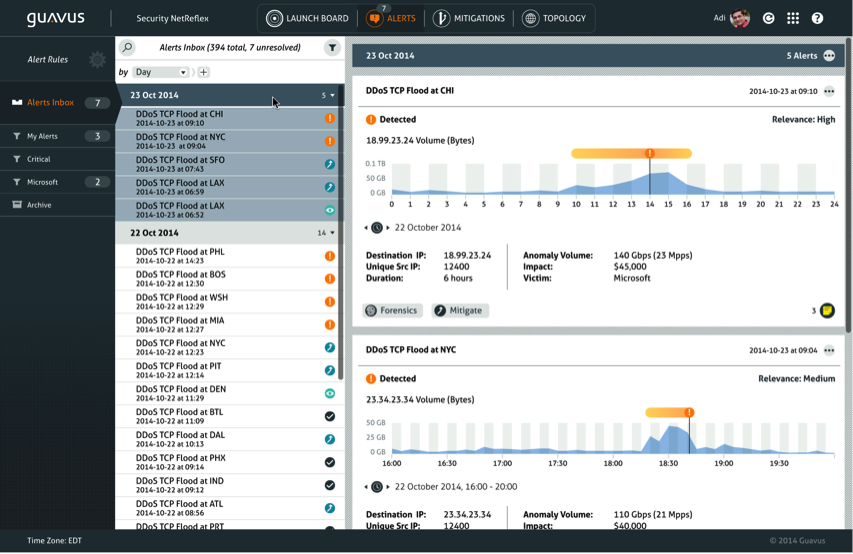Click the Forensics button

(392, 311)
